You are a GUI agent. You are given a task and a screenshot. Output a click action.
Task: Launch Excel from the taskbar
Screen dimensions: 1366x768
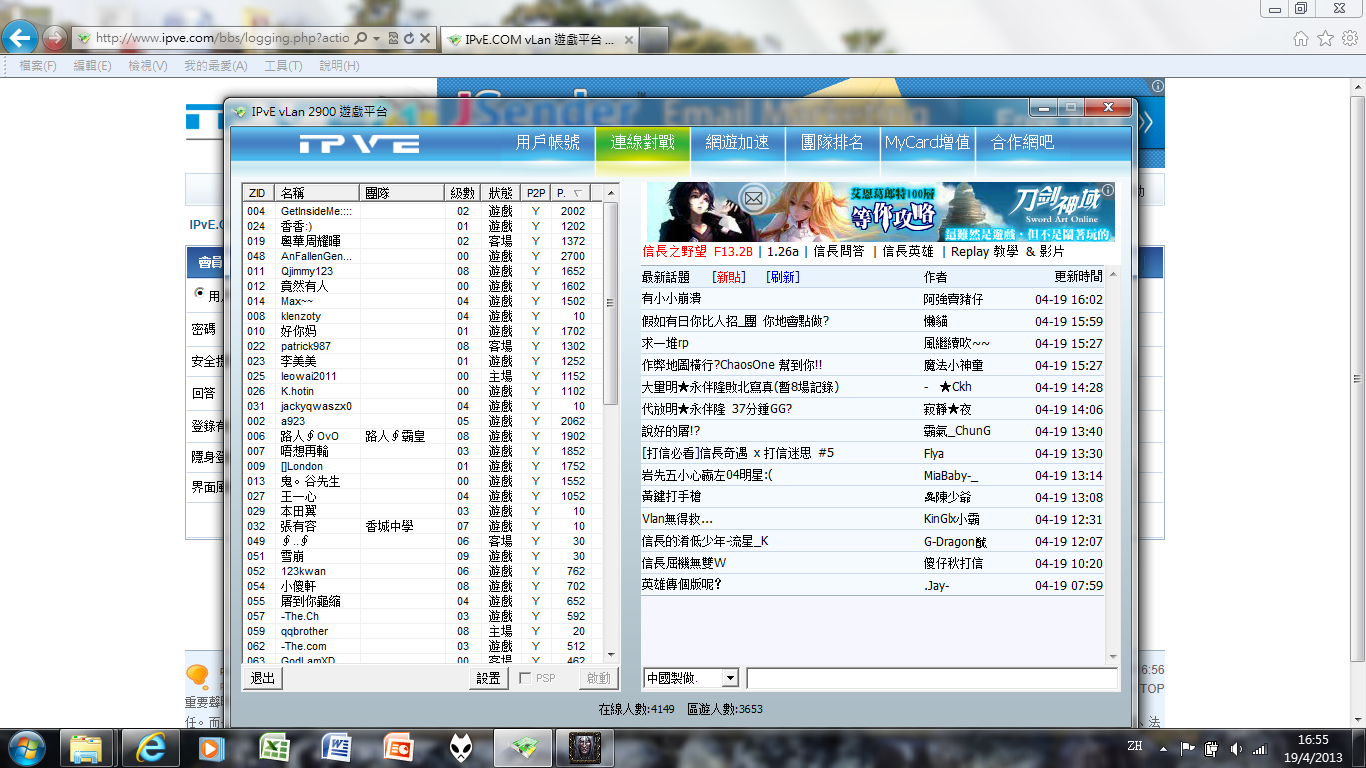[274, 747]
